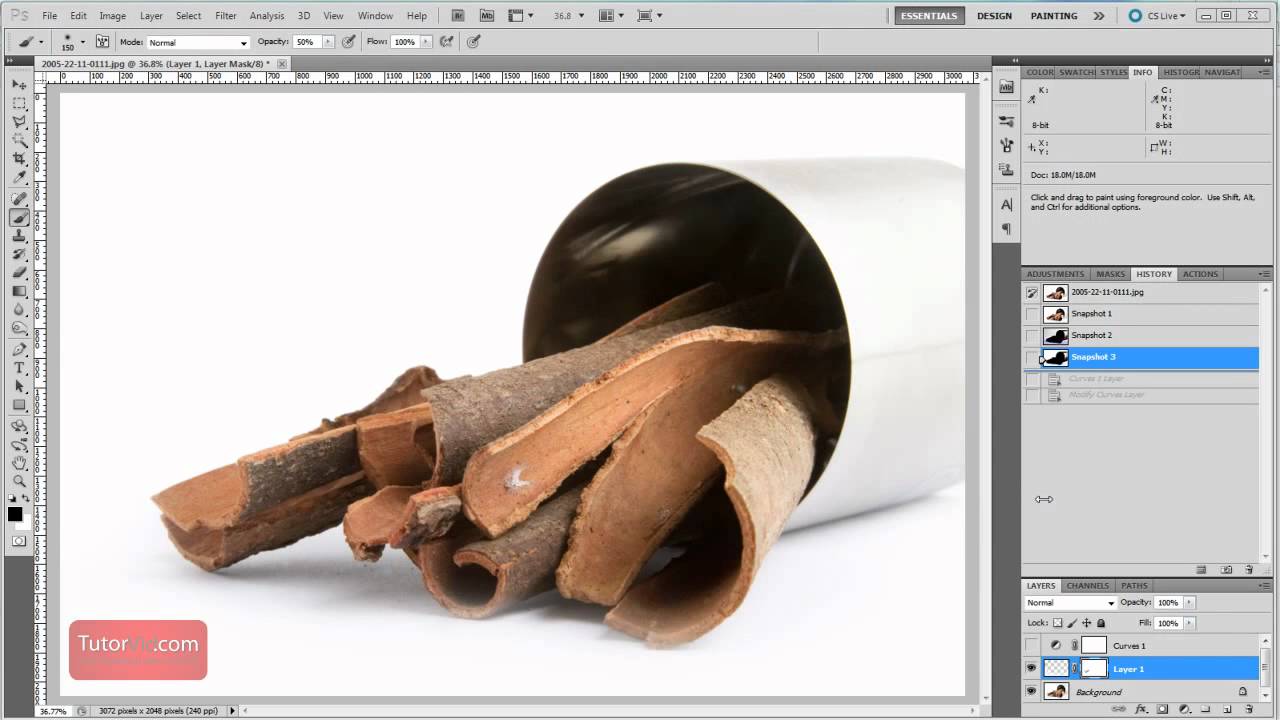The height and width of the screenshot is (720, 1280).
Task: Enable airbrush mode icon
Action: click(446, 42)
